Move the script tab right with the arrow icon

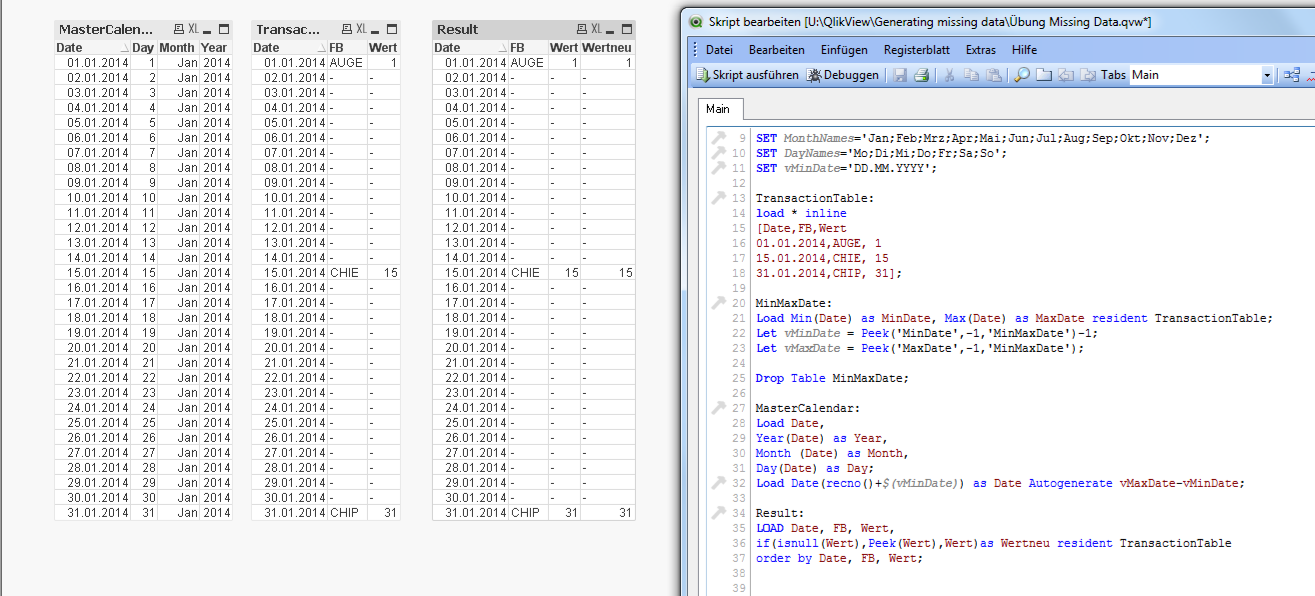pos(1087,75)
